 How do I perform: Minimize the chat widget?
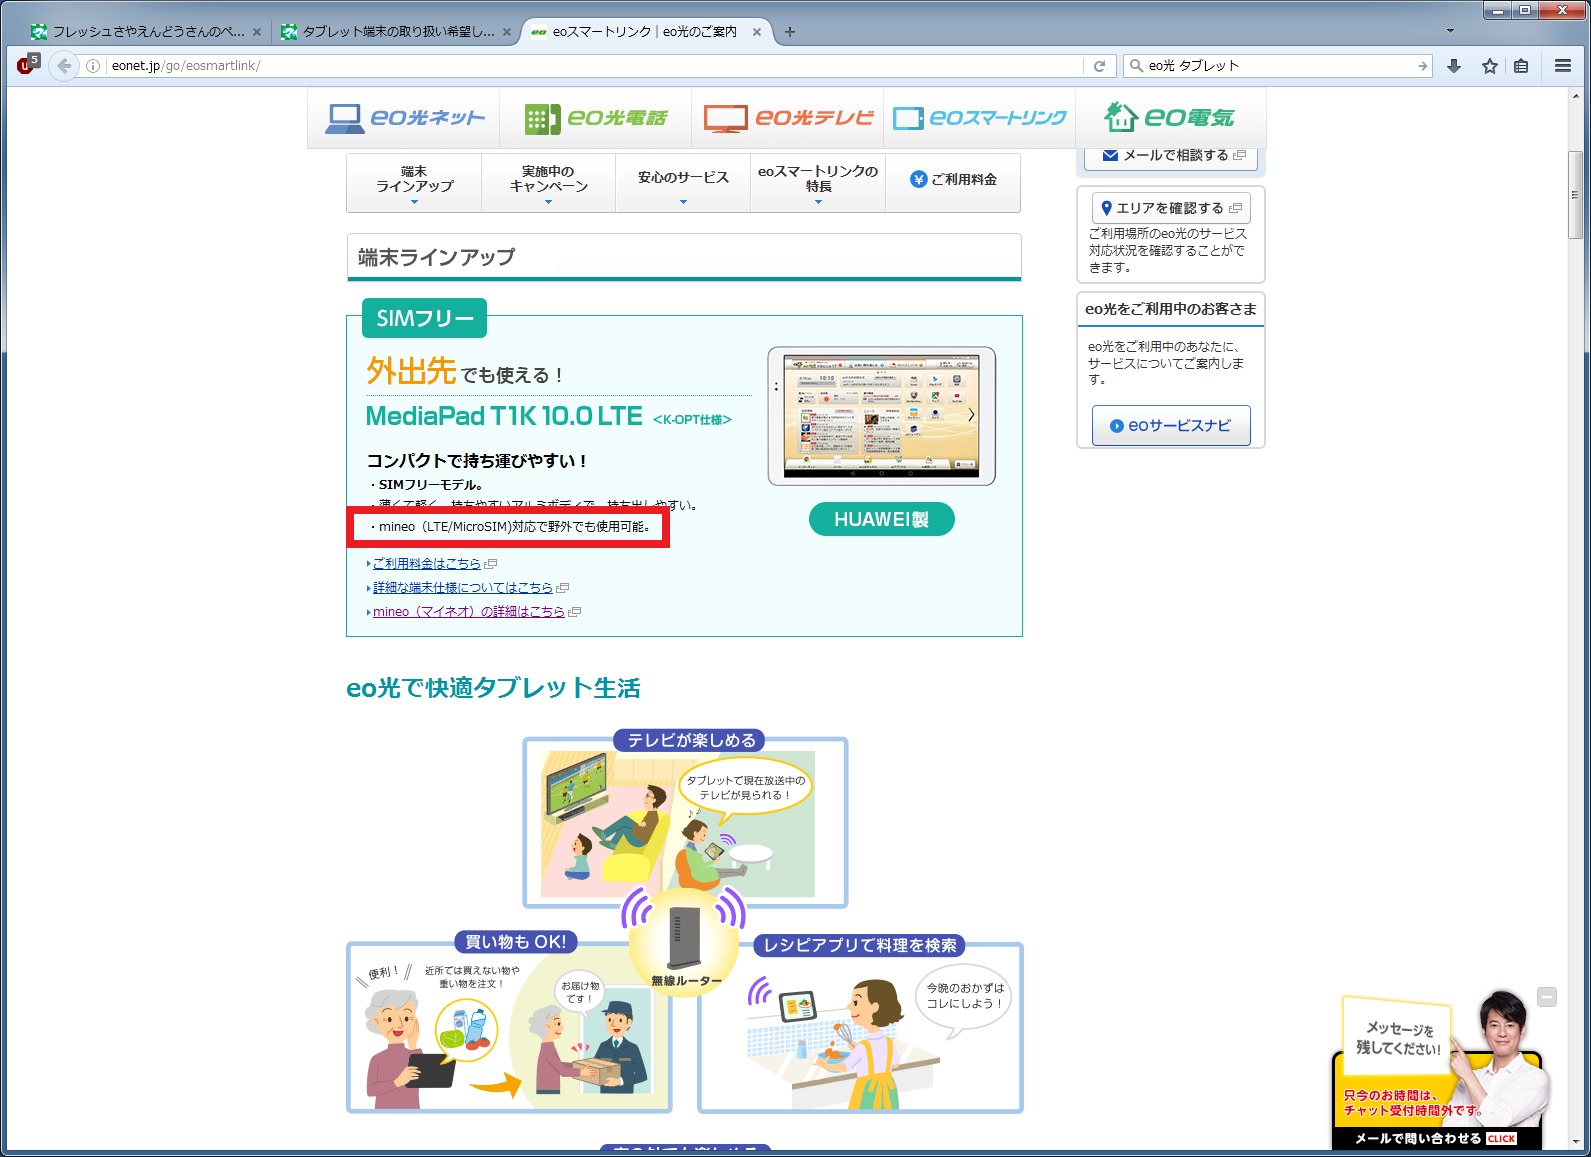(x=1546, y=997)
